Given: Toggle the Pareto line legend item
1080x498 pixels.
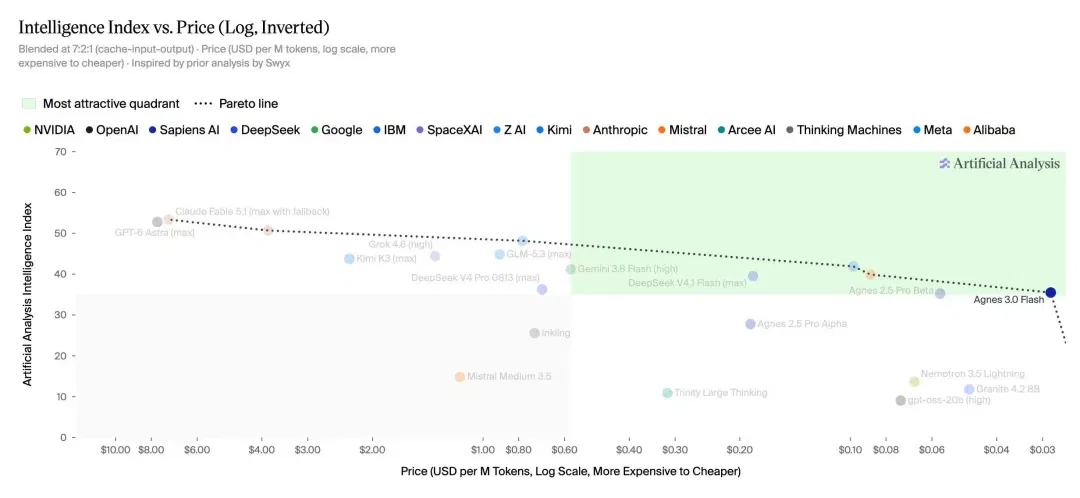Looking at the screenshot, I should pyautogui.click(x=236, y=104).
